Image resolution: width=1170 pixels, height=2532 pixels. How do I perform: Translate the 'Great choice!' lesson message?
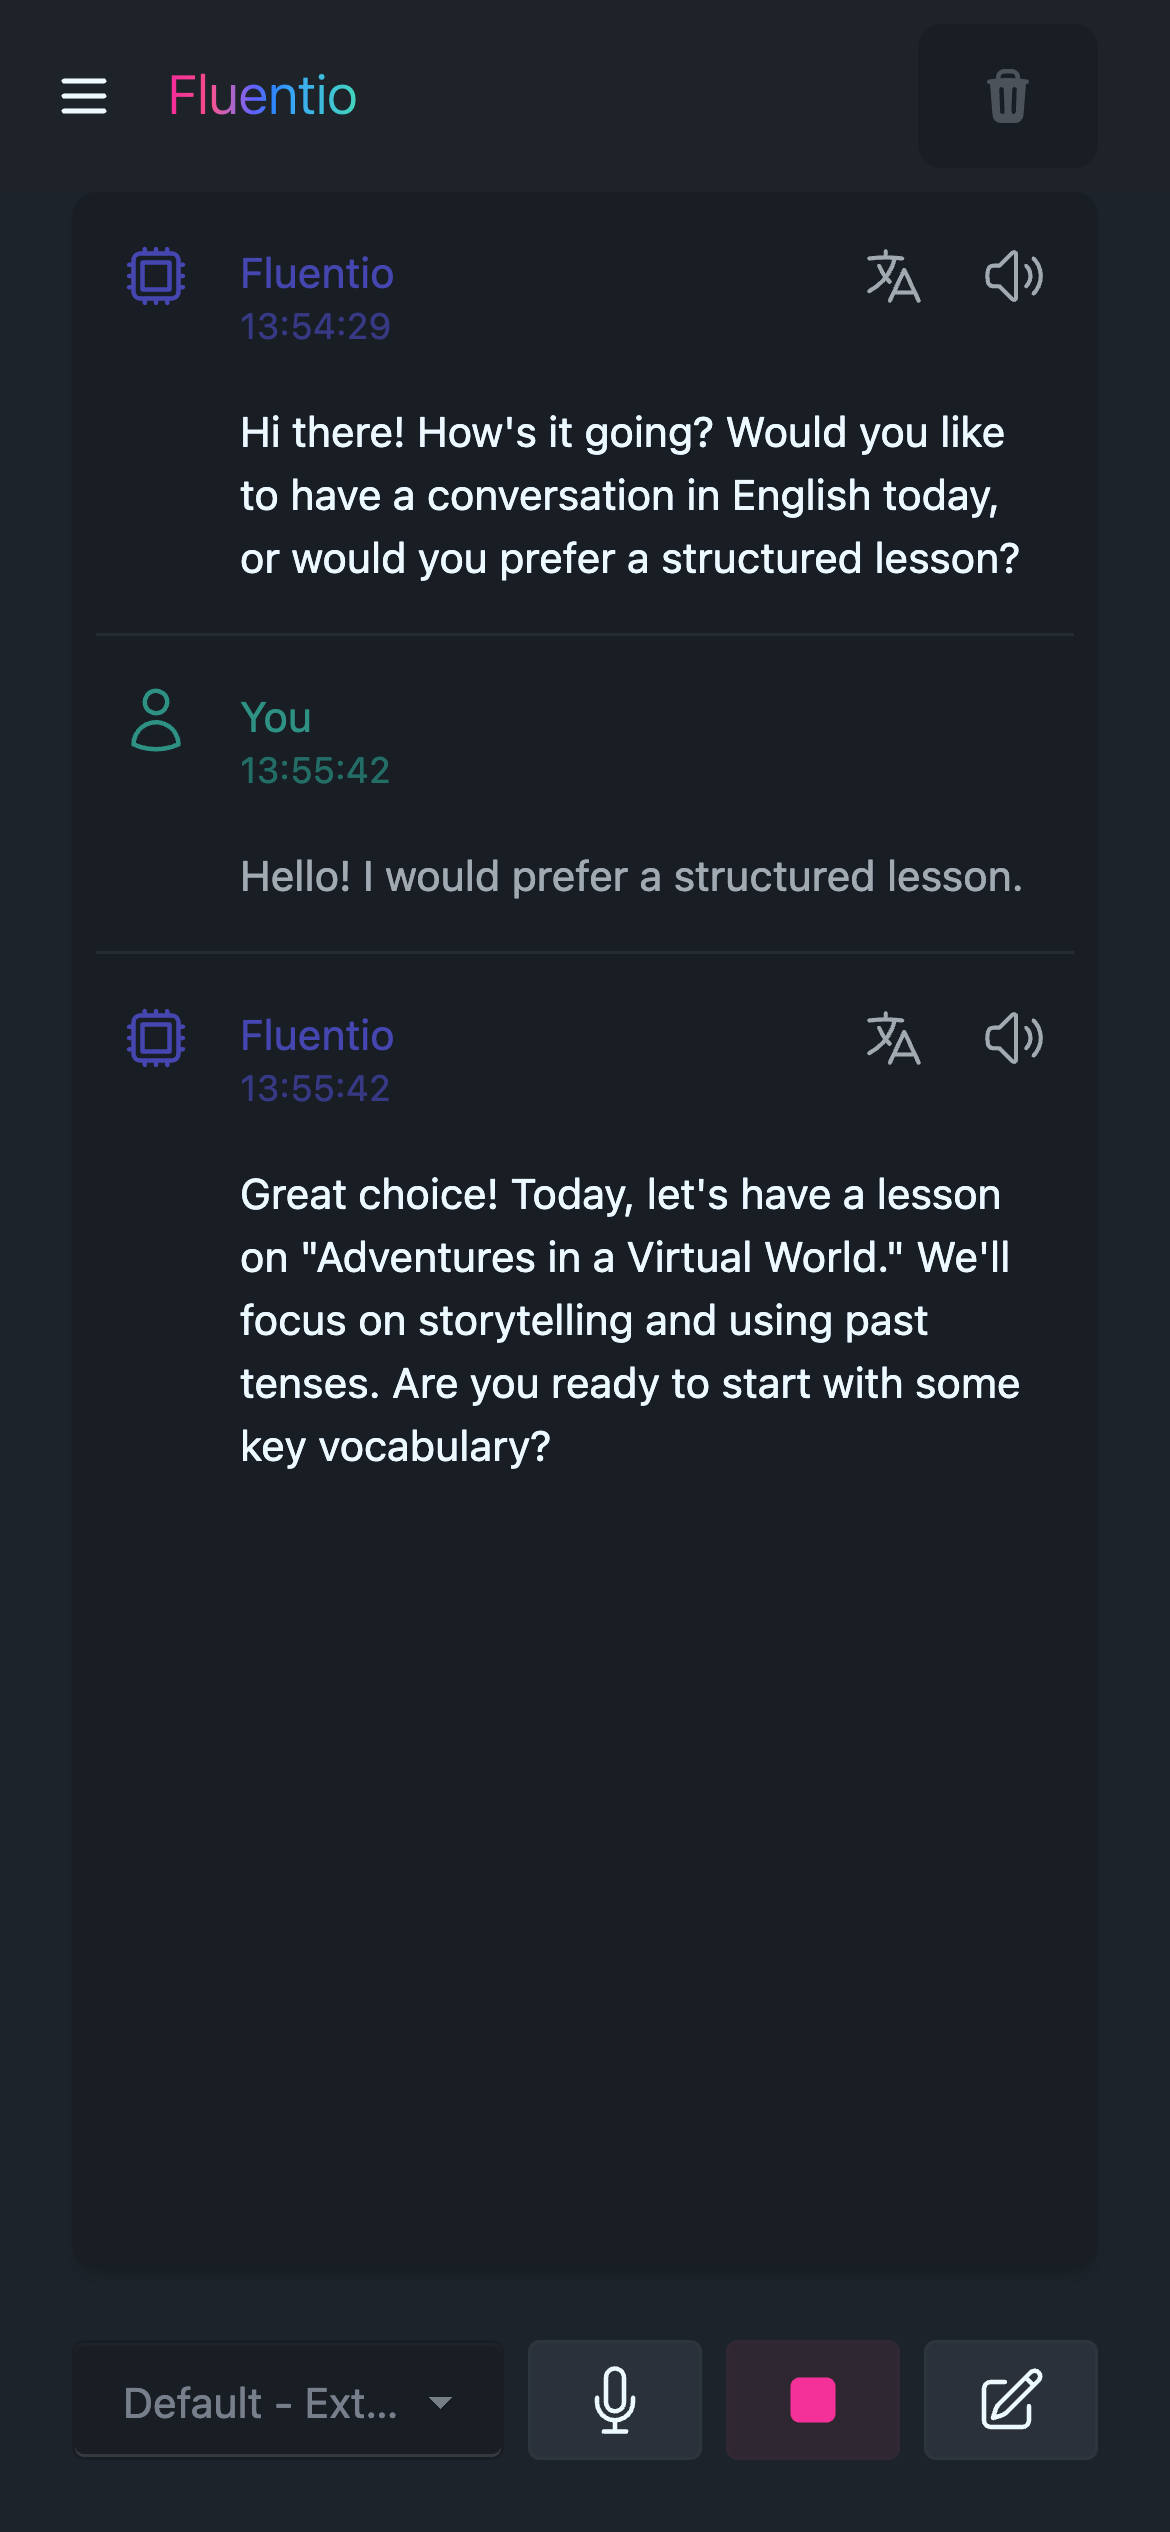click(893, 1039)
